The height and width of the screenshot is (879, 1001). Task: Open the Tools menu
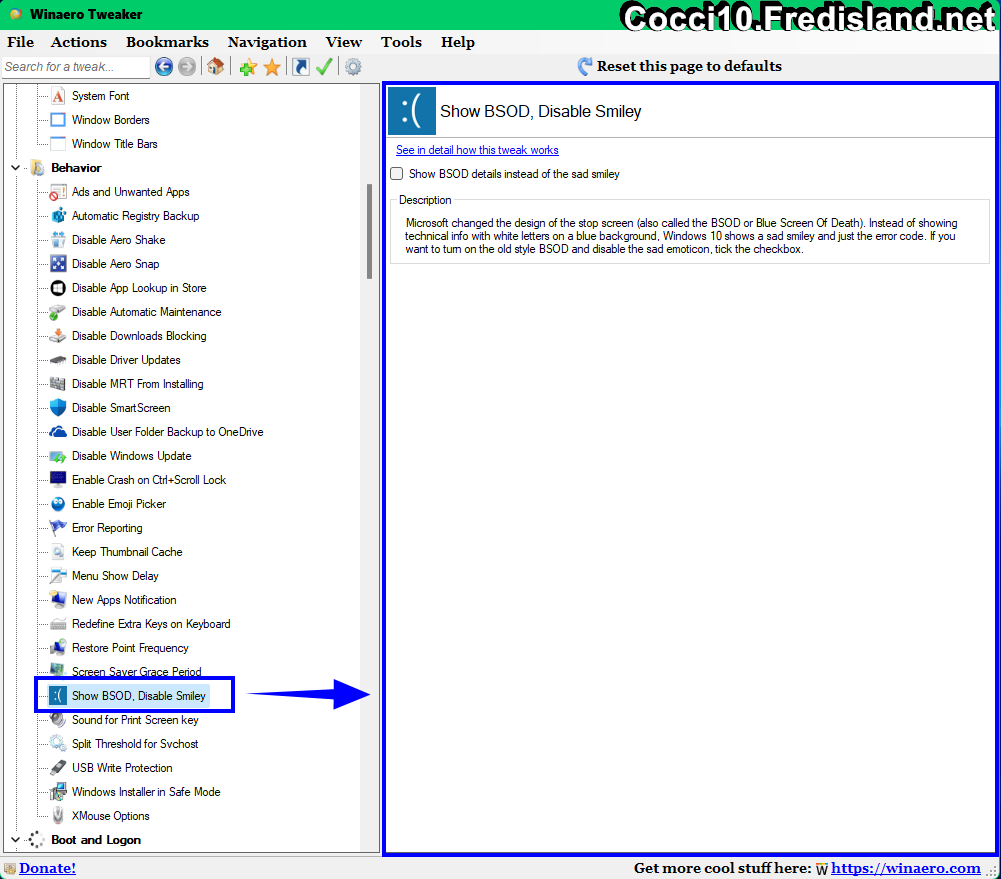click(401, 42)
